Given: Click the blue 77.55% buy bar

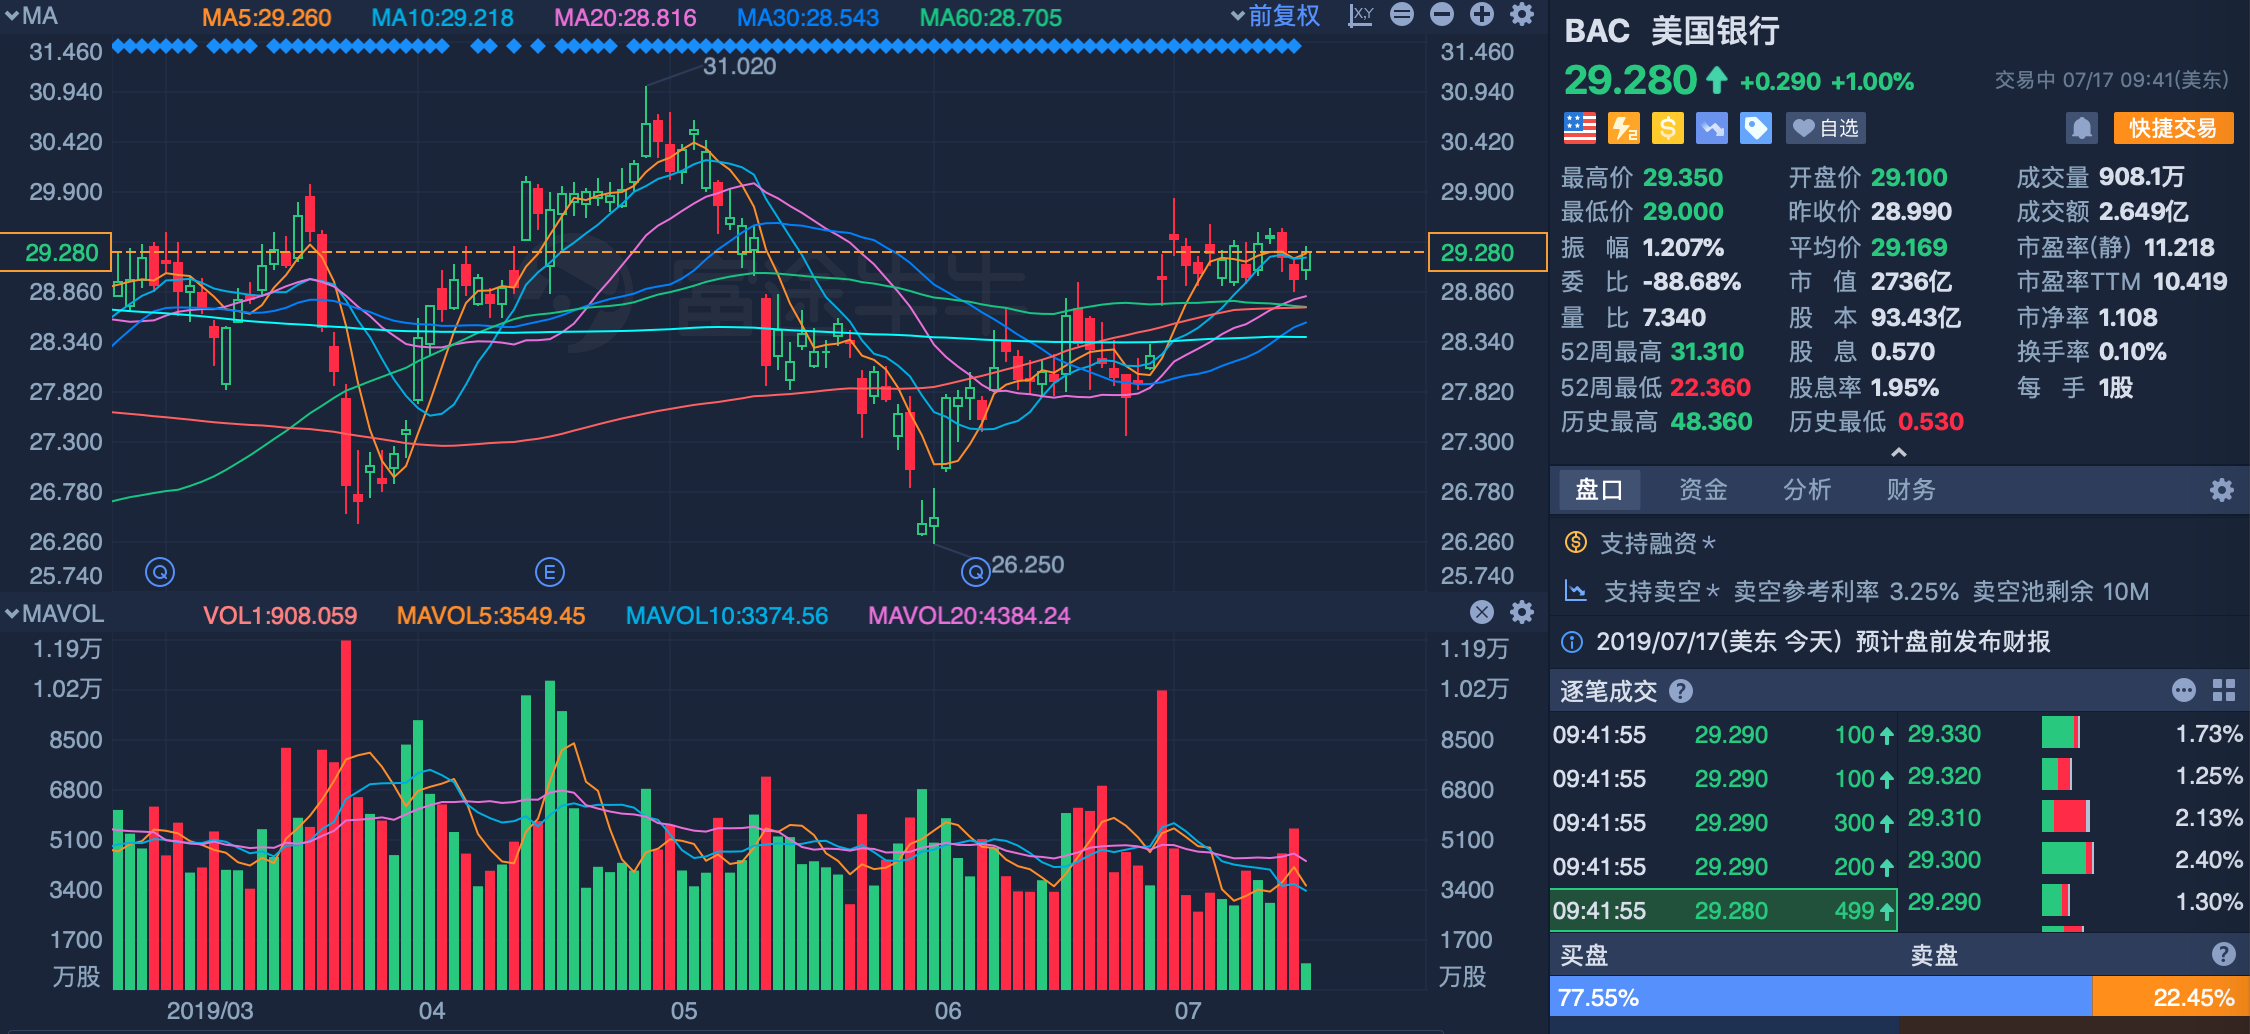Looking at the screenshot, I should coord(1821,997).
